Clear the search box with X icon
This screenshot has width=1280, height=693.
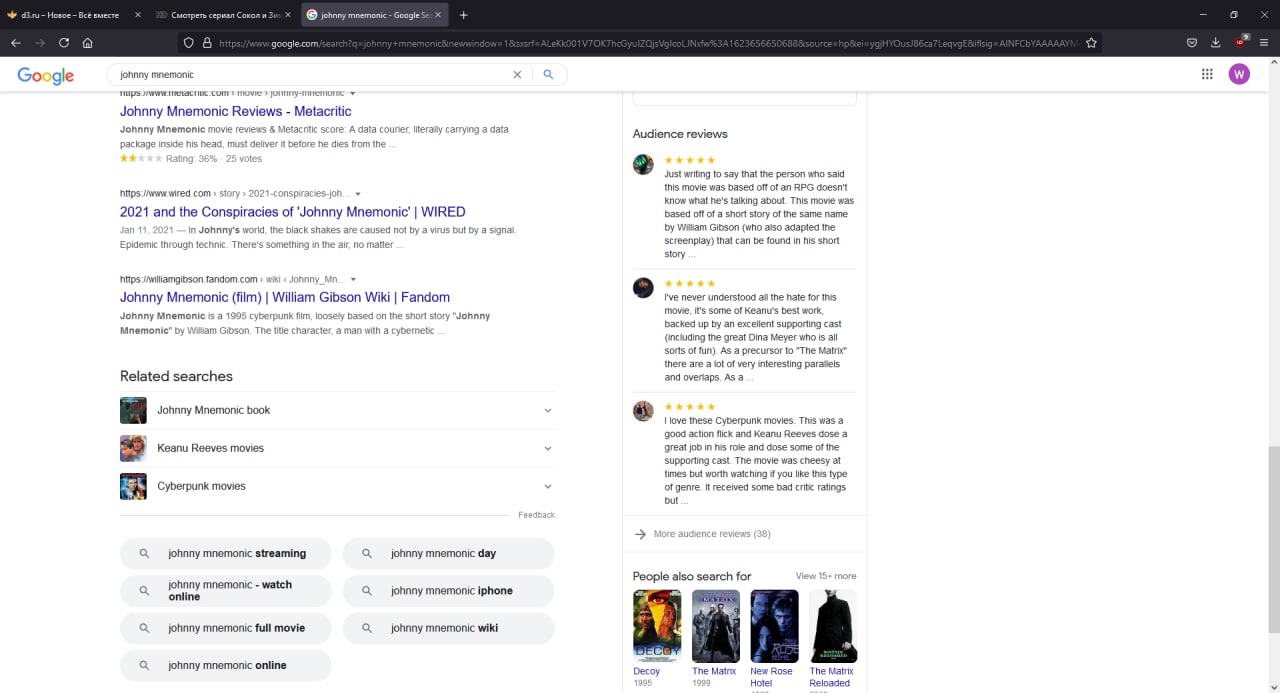coord(517,74)
